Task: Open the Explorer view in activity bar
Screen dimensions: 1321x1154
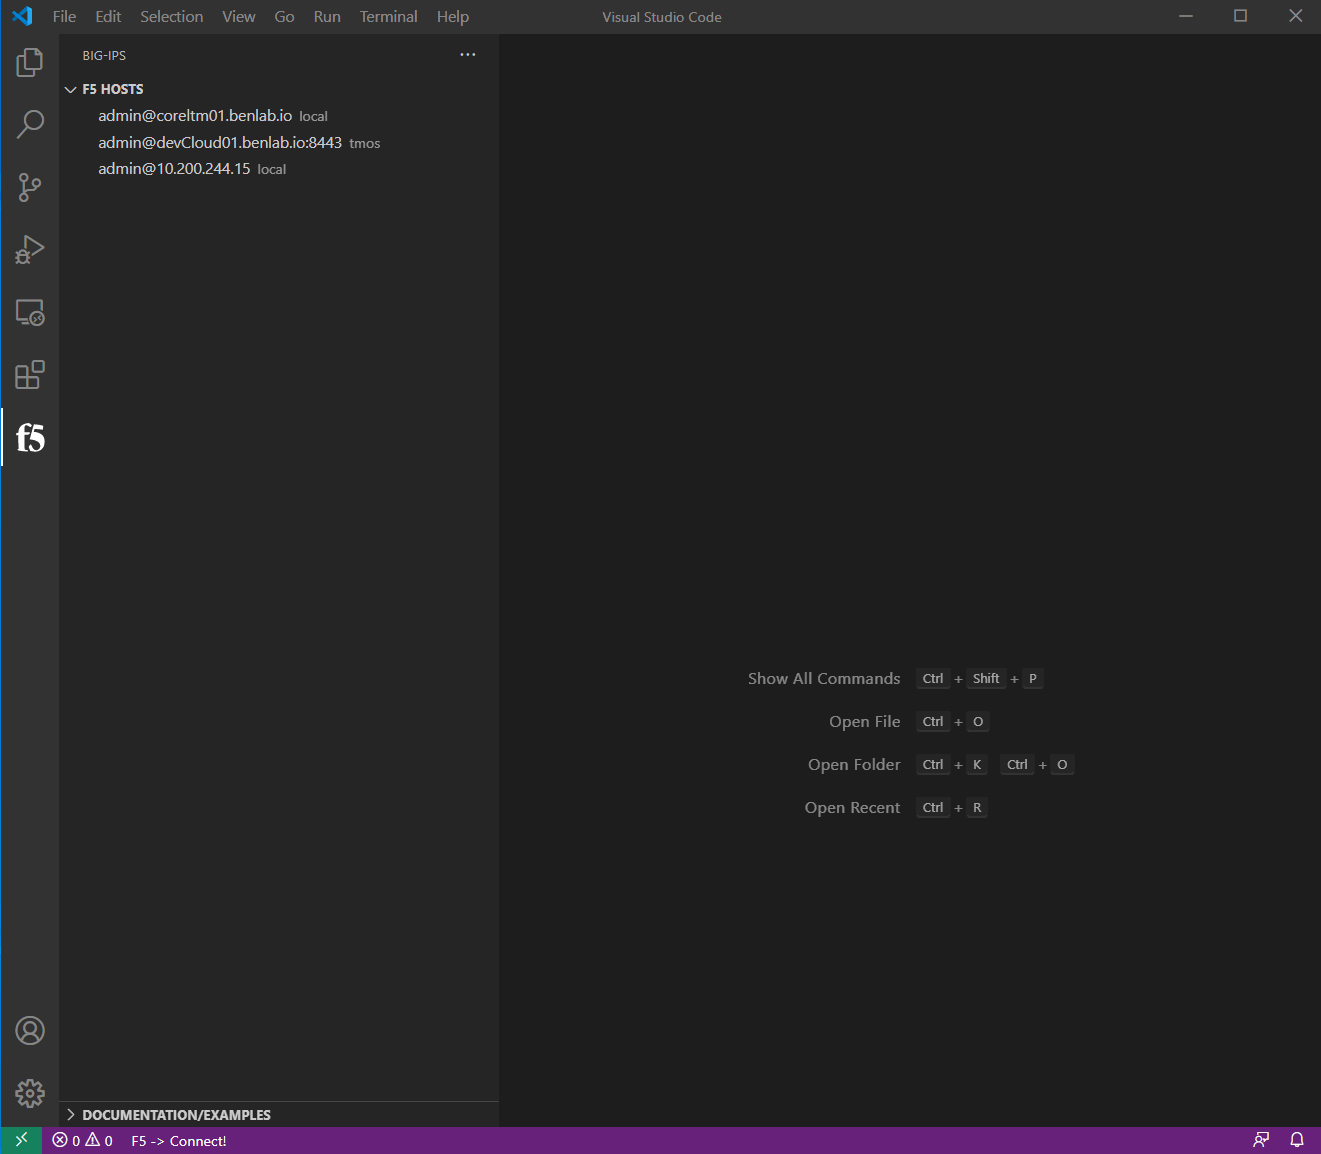Action: (x=30, y=63)
